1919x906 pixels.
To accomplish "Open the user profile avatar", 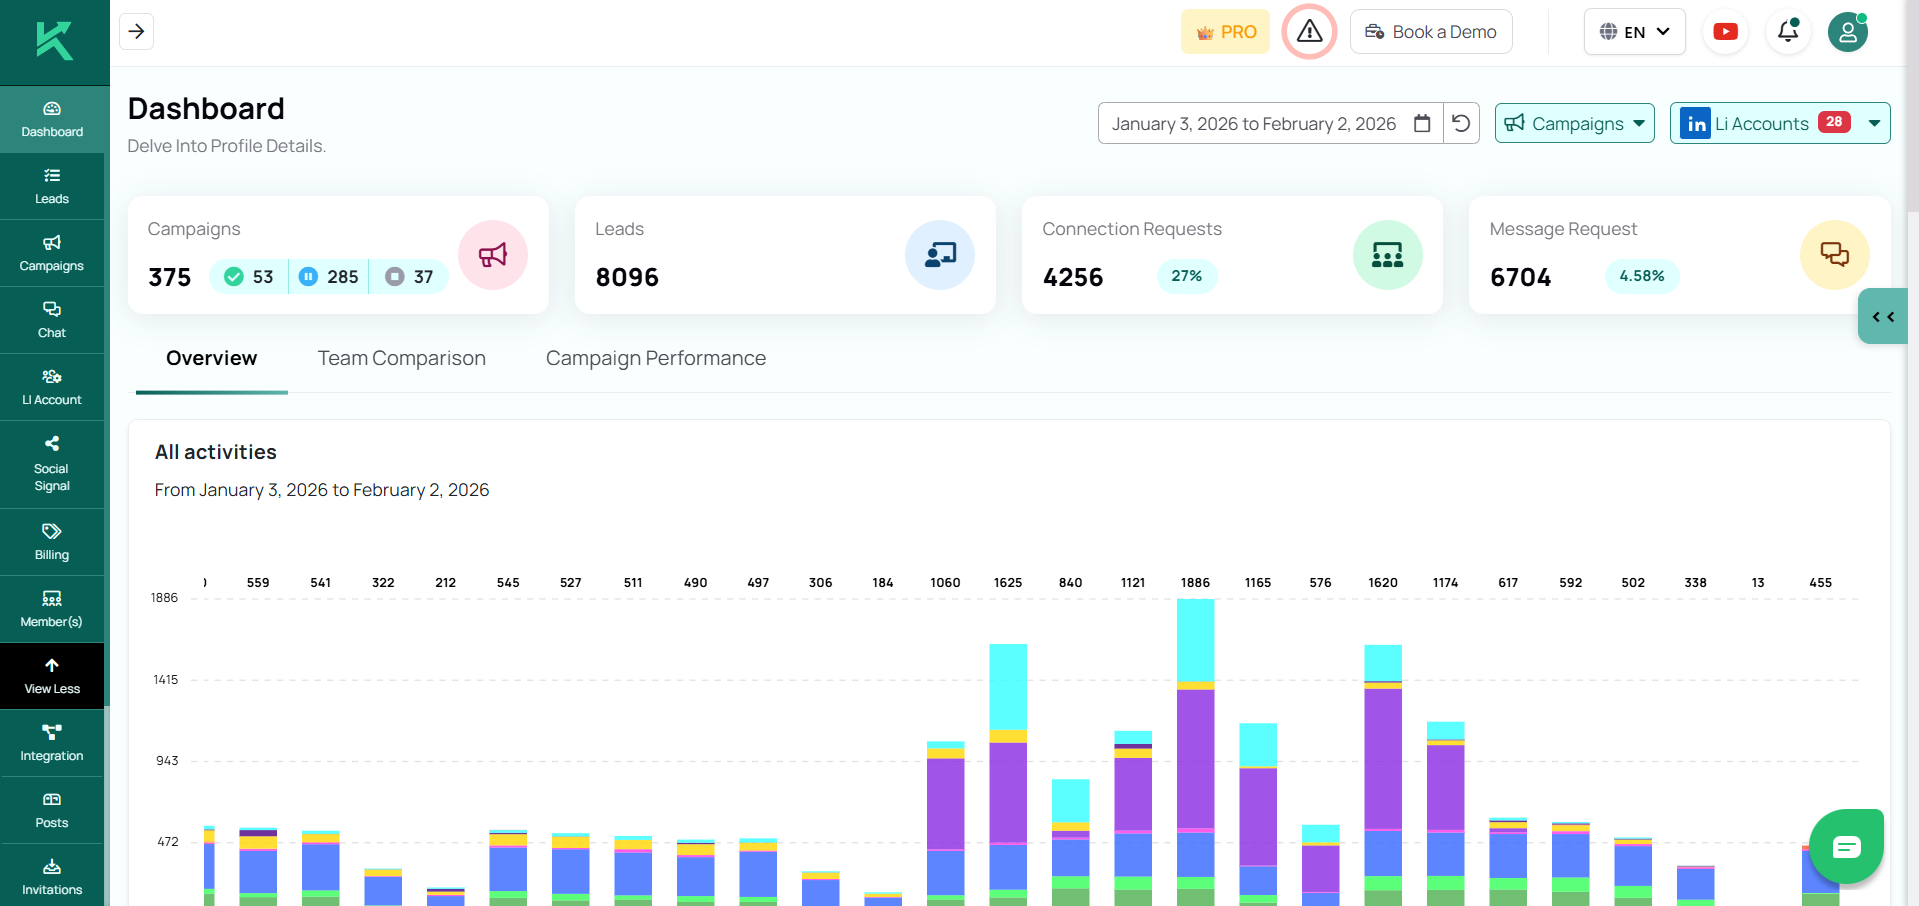I will click(1847, 32).
